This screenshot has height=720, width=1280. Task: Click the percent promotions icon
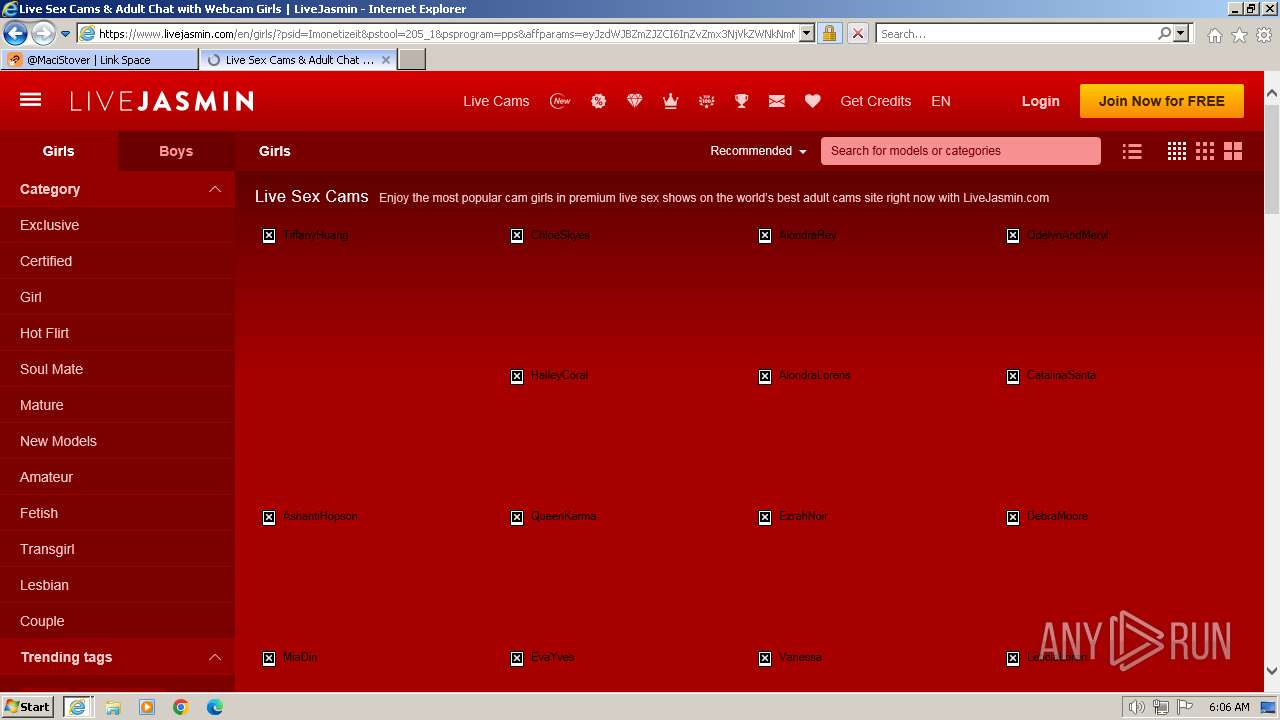(598, 101)
